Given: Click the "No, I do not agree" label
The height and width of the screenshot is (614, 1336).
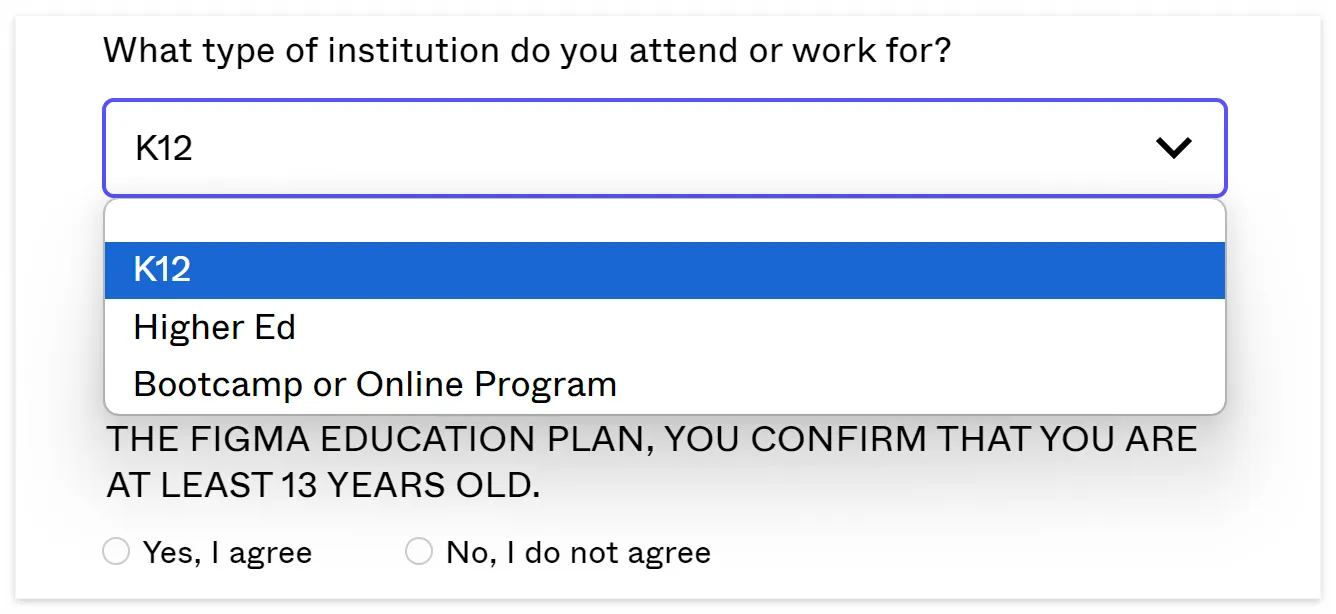Looking at the screenshot, I should click(x=578, y=553).
